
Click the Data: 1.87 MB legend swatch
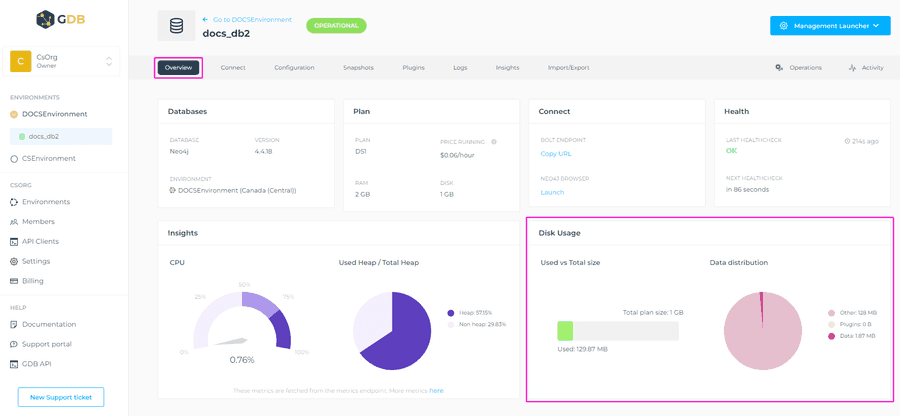831,336
